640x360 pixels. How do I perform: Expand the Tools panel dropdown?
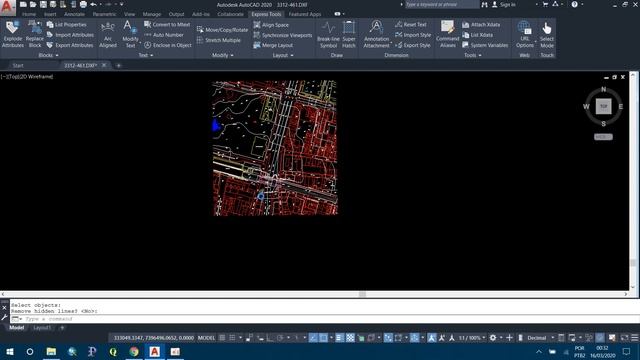coord(472,55)
